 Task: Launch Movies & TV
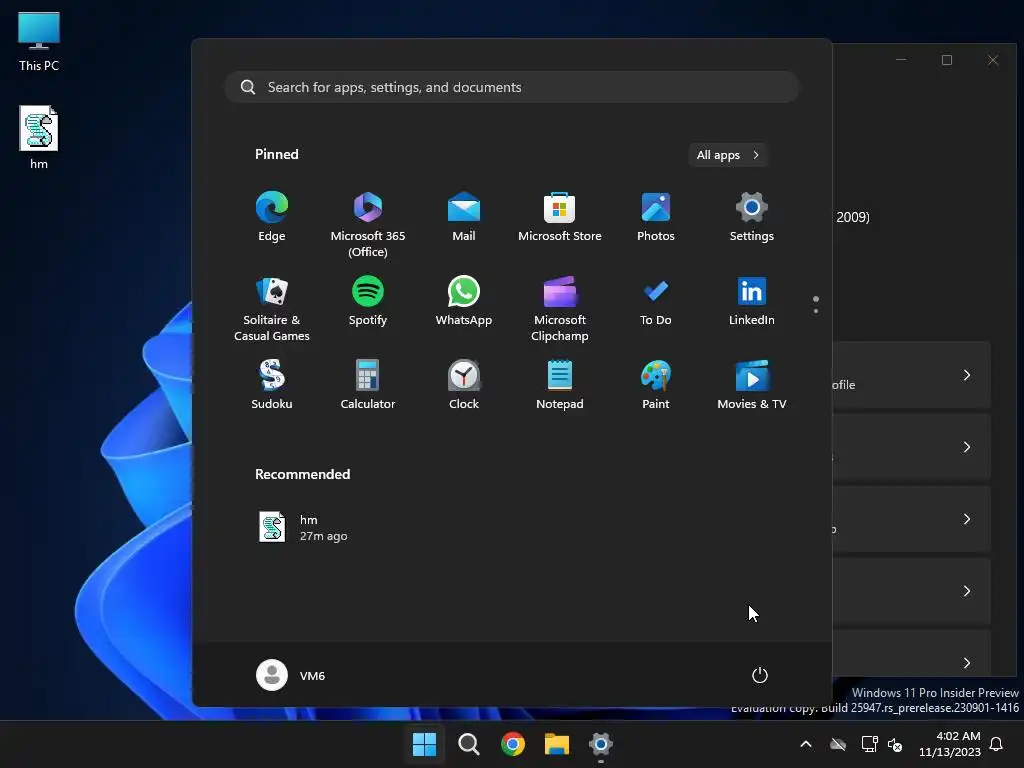tap(752, 385)
